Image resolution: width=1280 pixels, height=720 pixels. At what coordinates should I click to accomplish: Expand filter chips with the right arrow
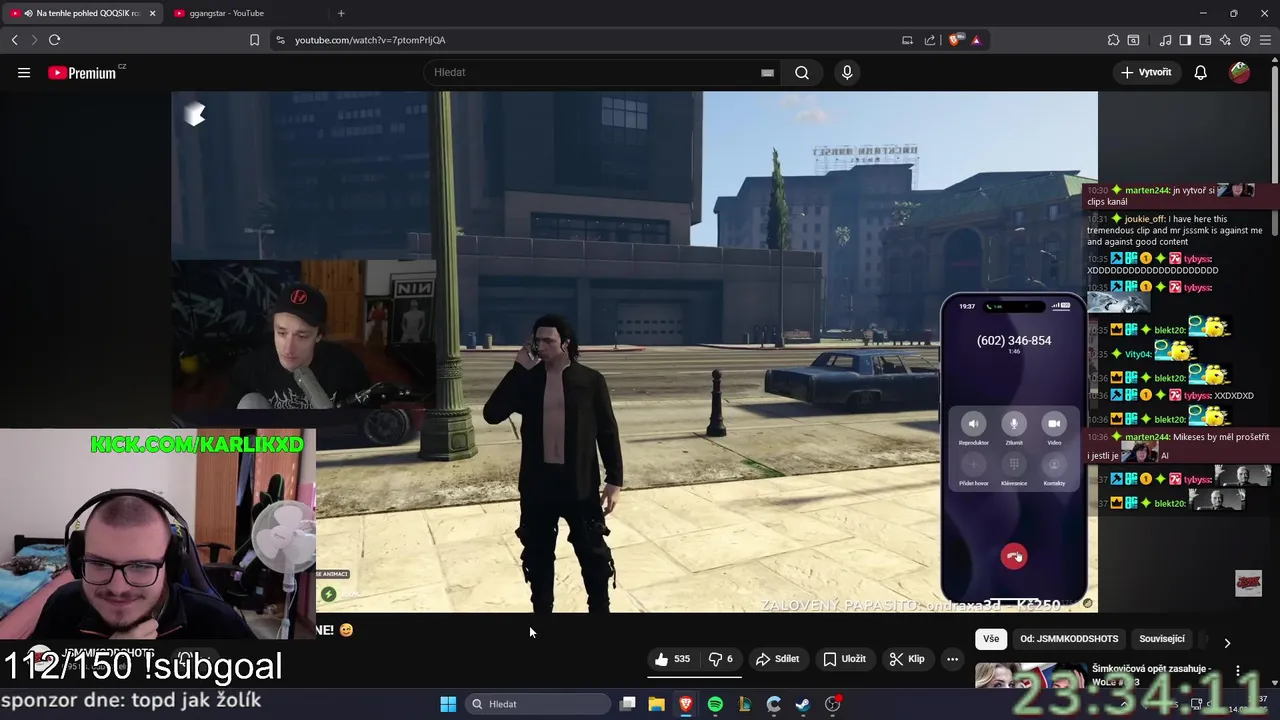click(x=1227, y=643)
